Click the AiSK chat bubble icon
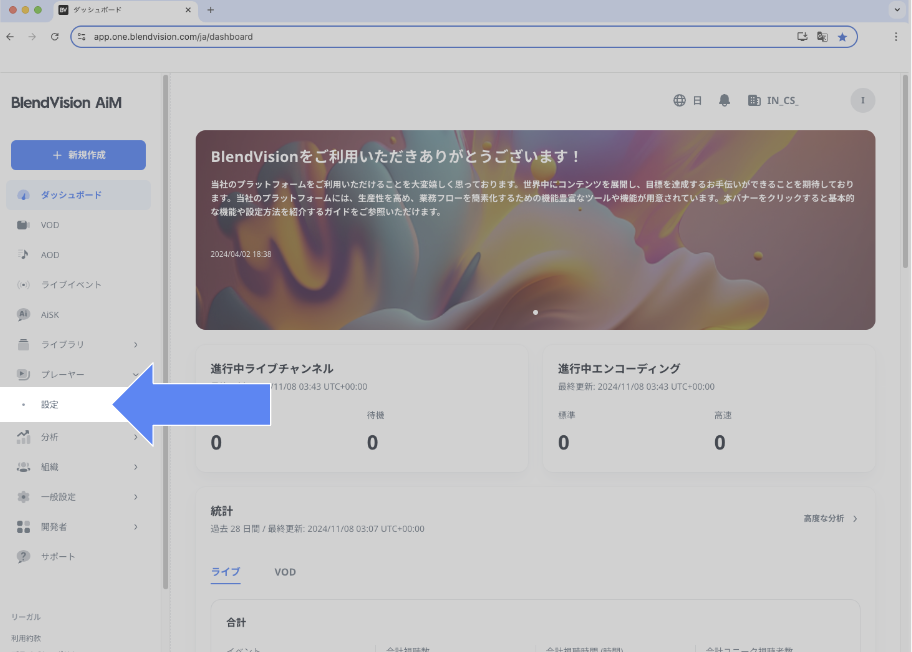Screen dimensions: 912x652 click(23, 315)
